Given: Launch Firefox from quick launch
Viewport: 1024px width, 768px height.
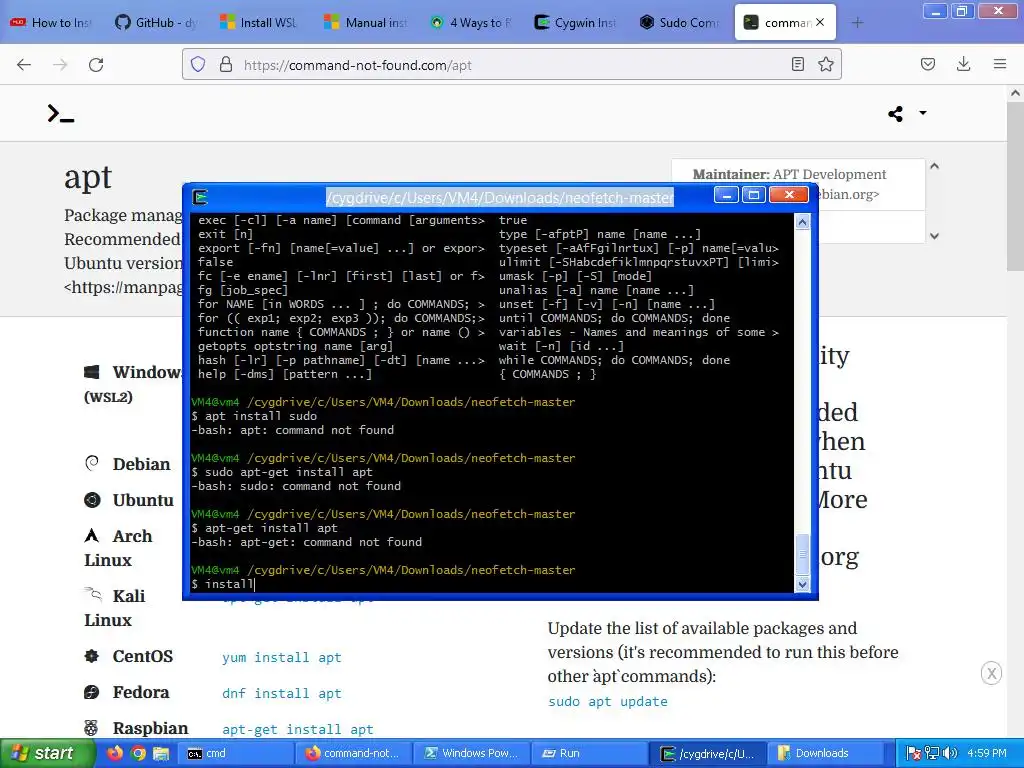Looking at the screenshot, I should point(114,754).
